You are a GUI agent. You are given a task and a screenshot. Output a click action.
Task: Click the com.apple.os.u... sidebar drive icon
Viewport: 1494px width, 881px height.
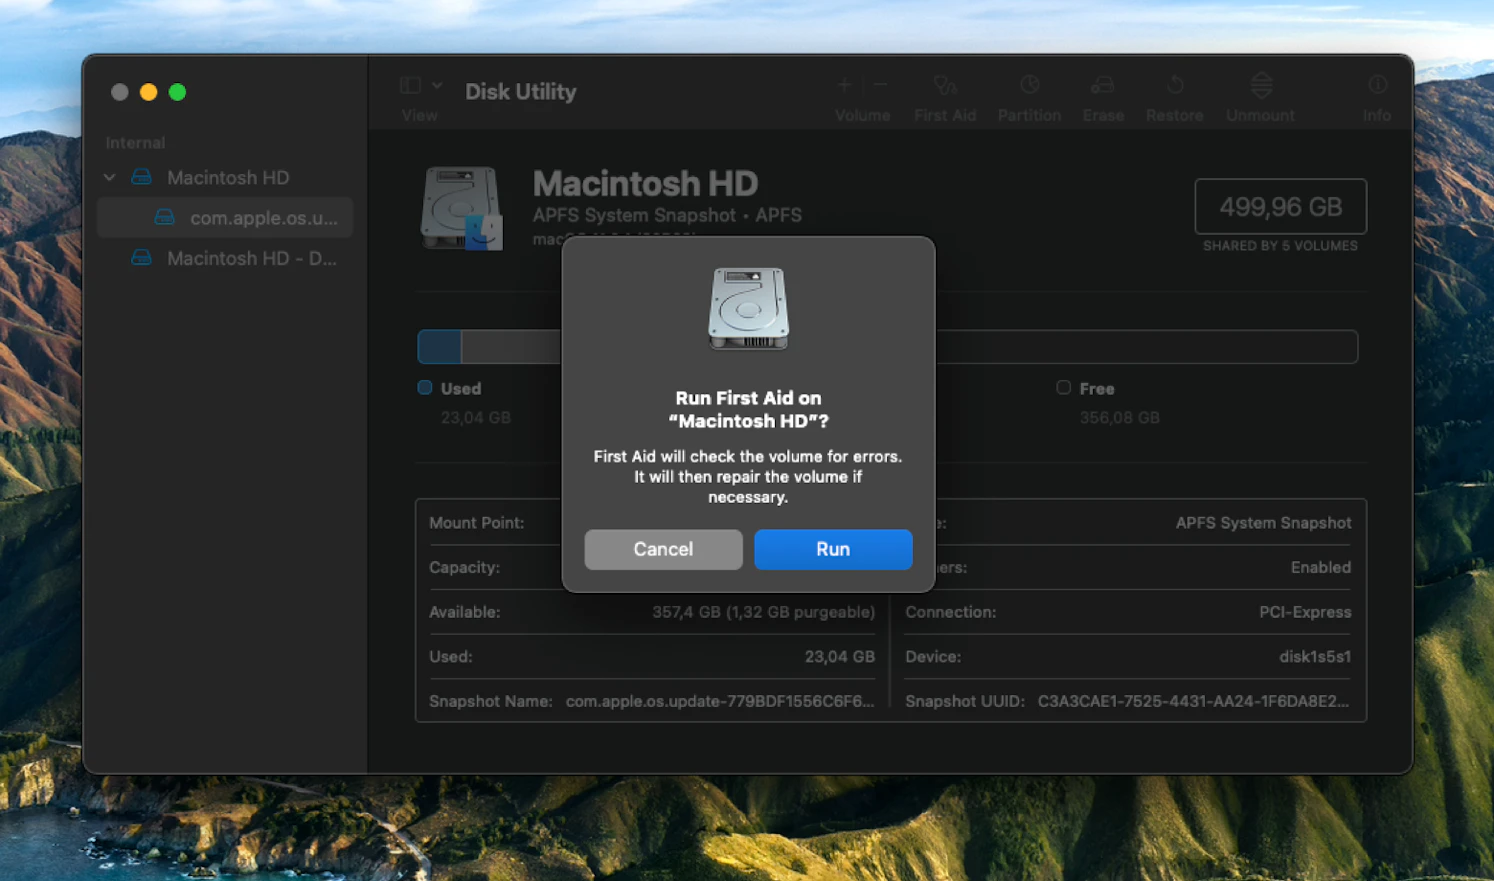point(165,217)
